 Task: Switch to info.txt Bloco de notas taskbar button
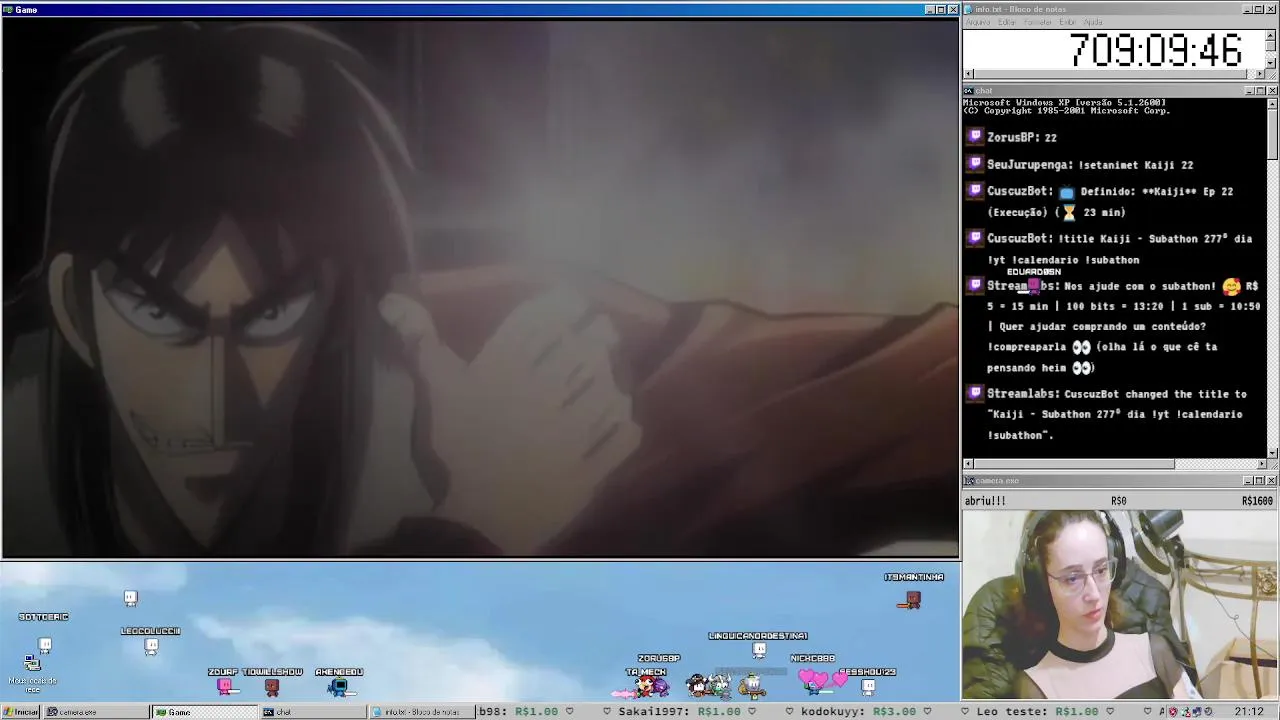pyautogui.click(x=420, y=712)
